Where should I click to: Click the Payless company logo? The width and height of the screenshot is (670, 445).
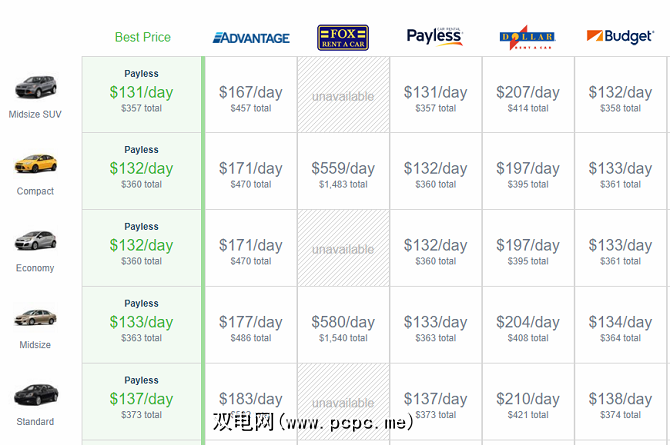tap(435, 37)
